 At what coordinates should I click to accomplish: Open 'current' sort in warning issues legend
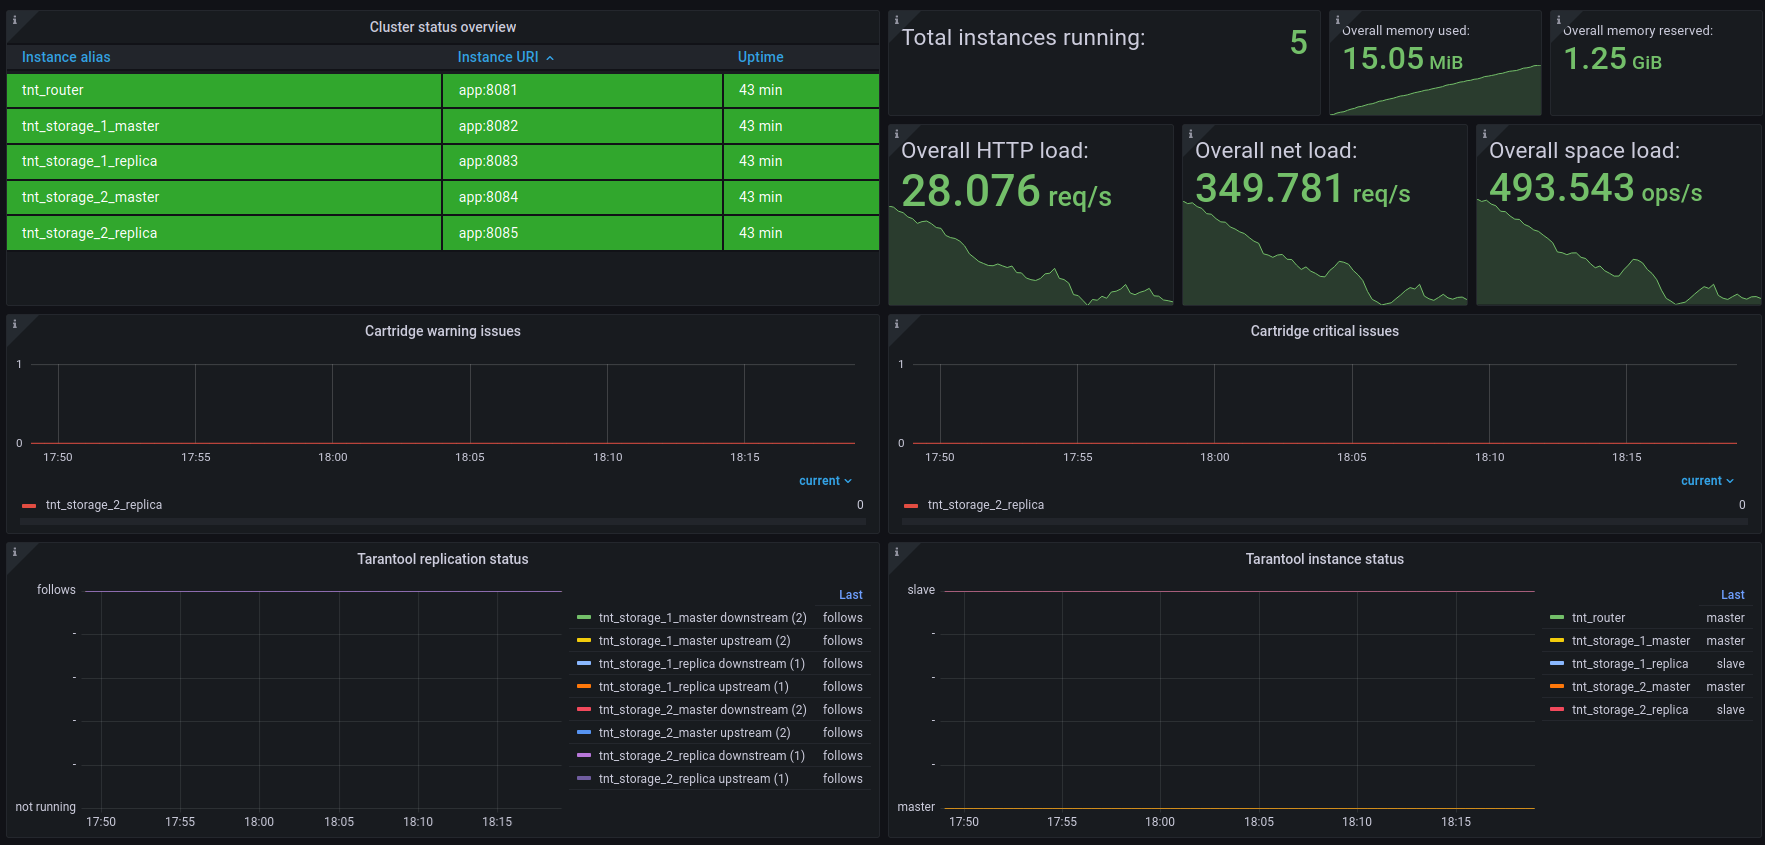click(825, 481)
